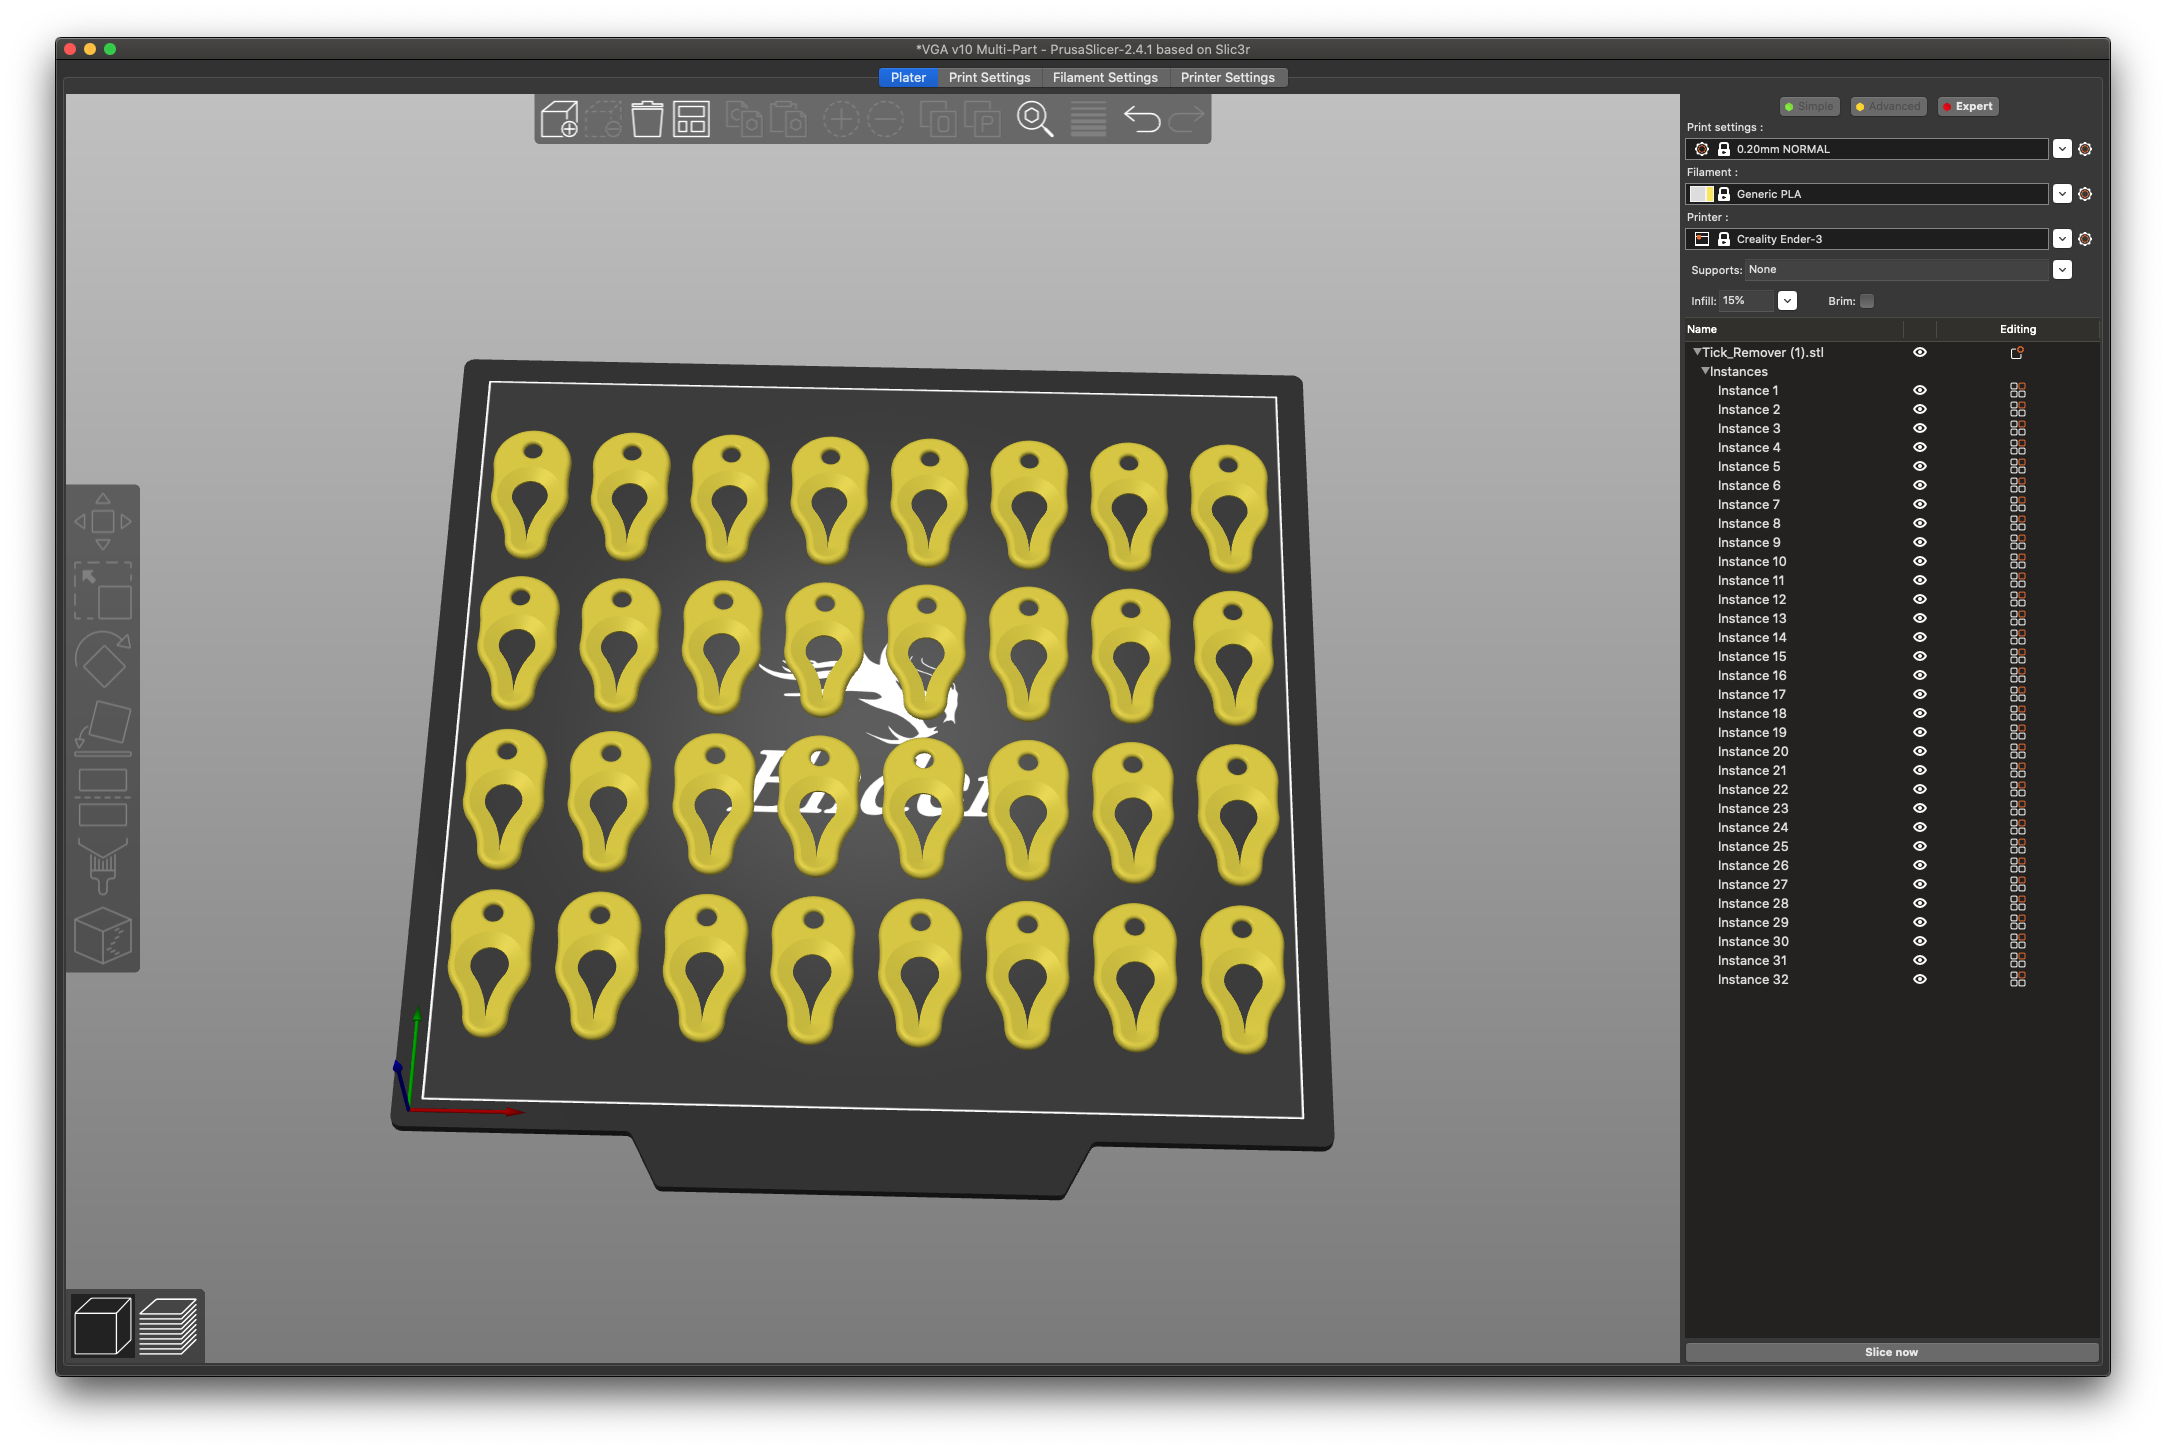The image size is (2166, 1450).
Task: Click the edit icon for Tick_Remover (1).stl
Action: click(x=2017, y=352)
